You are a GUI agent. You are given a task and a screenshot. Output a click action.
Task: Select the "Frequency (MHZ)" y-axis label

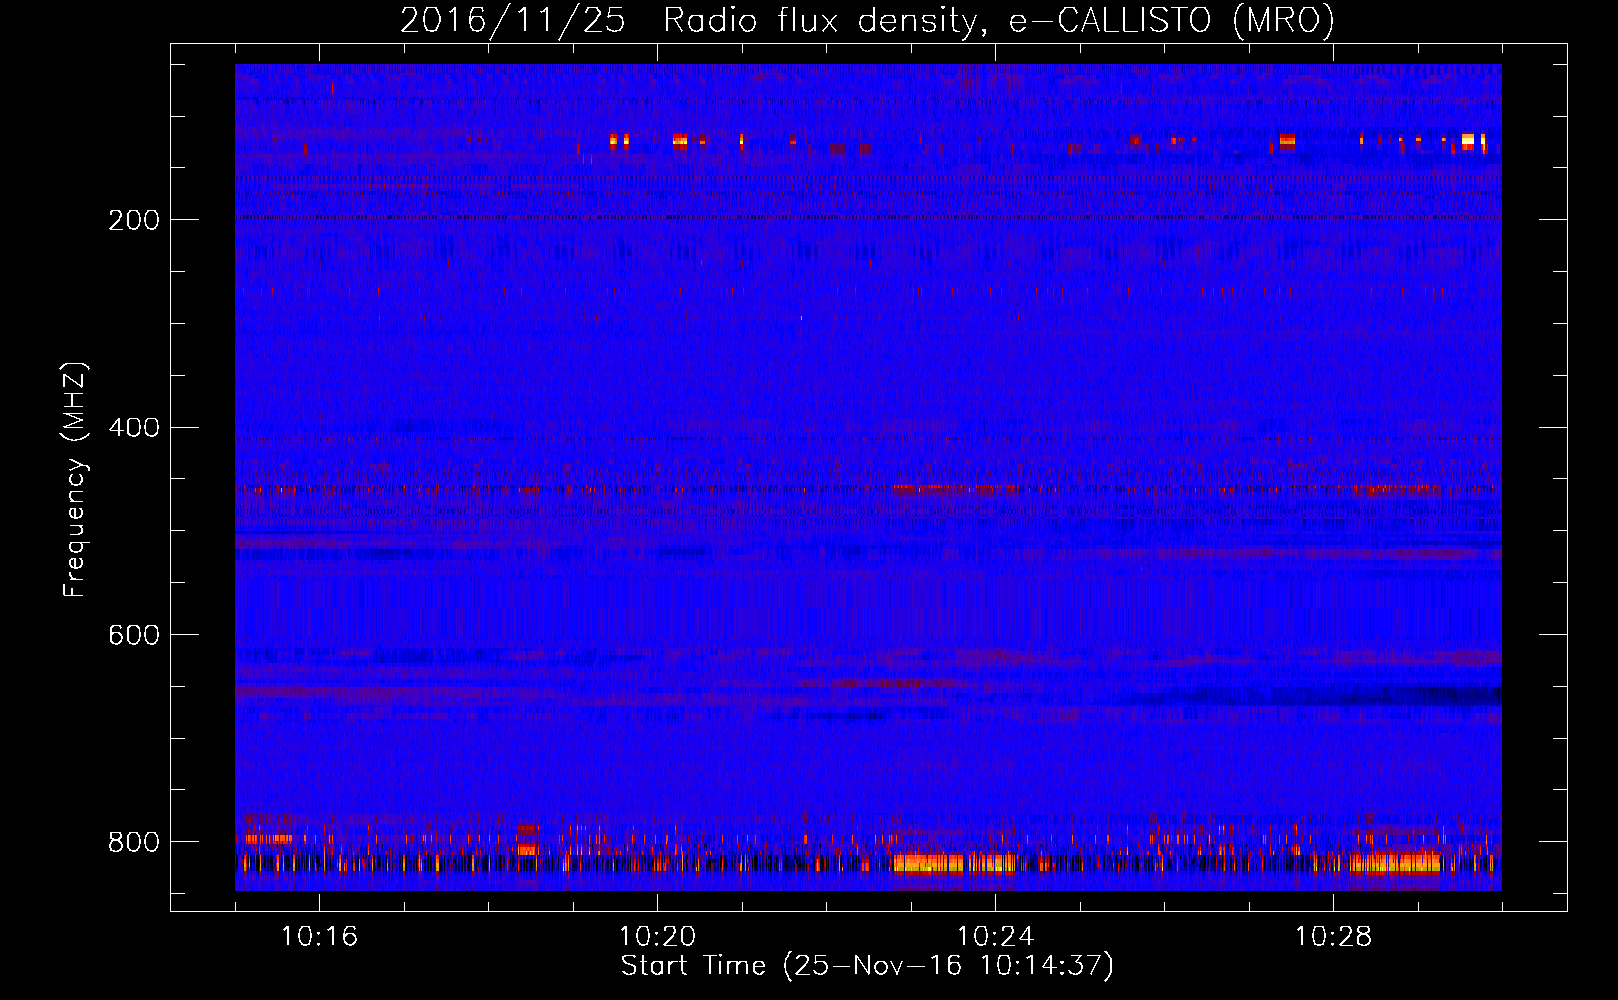75,479
